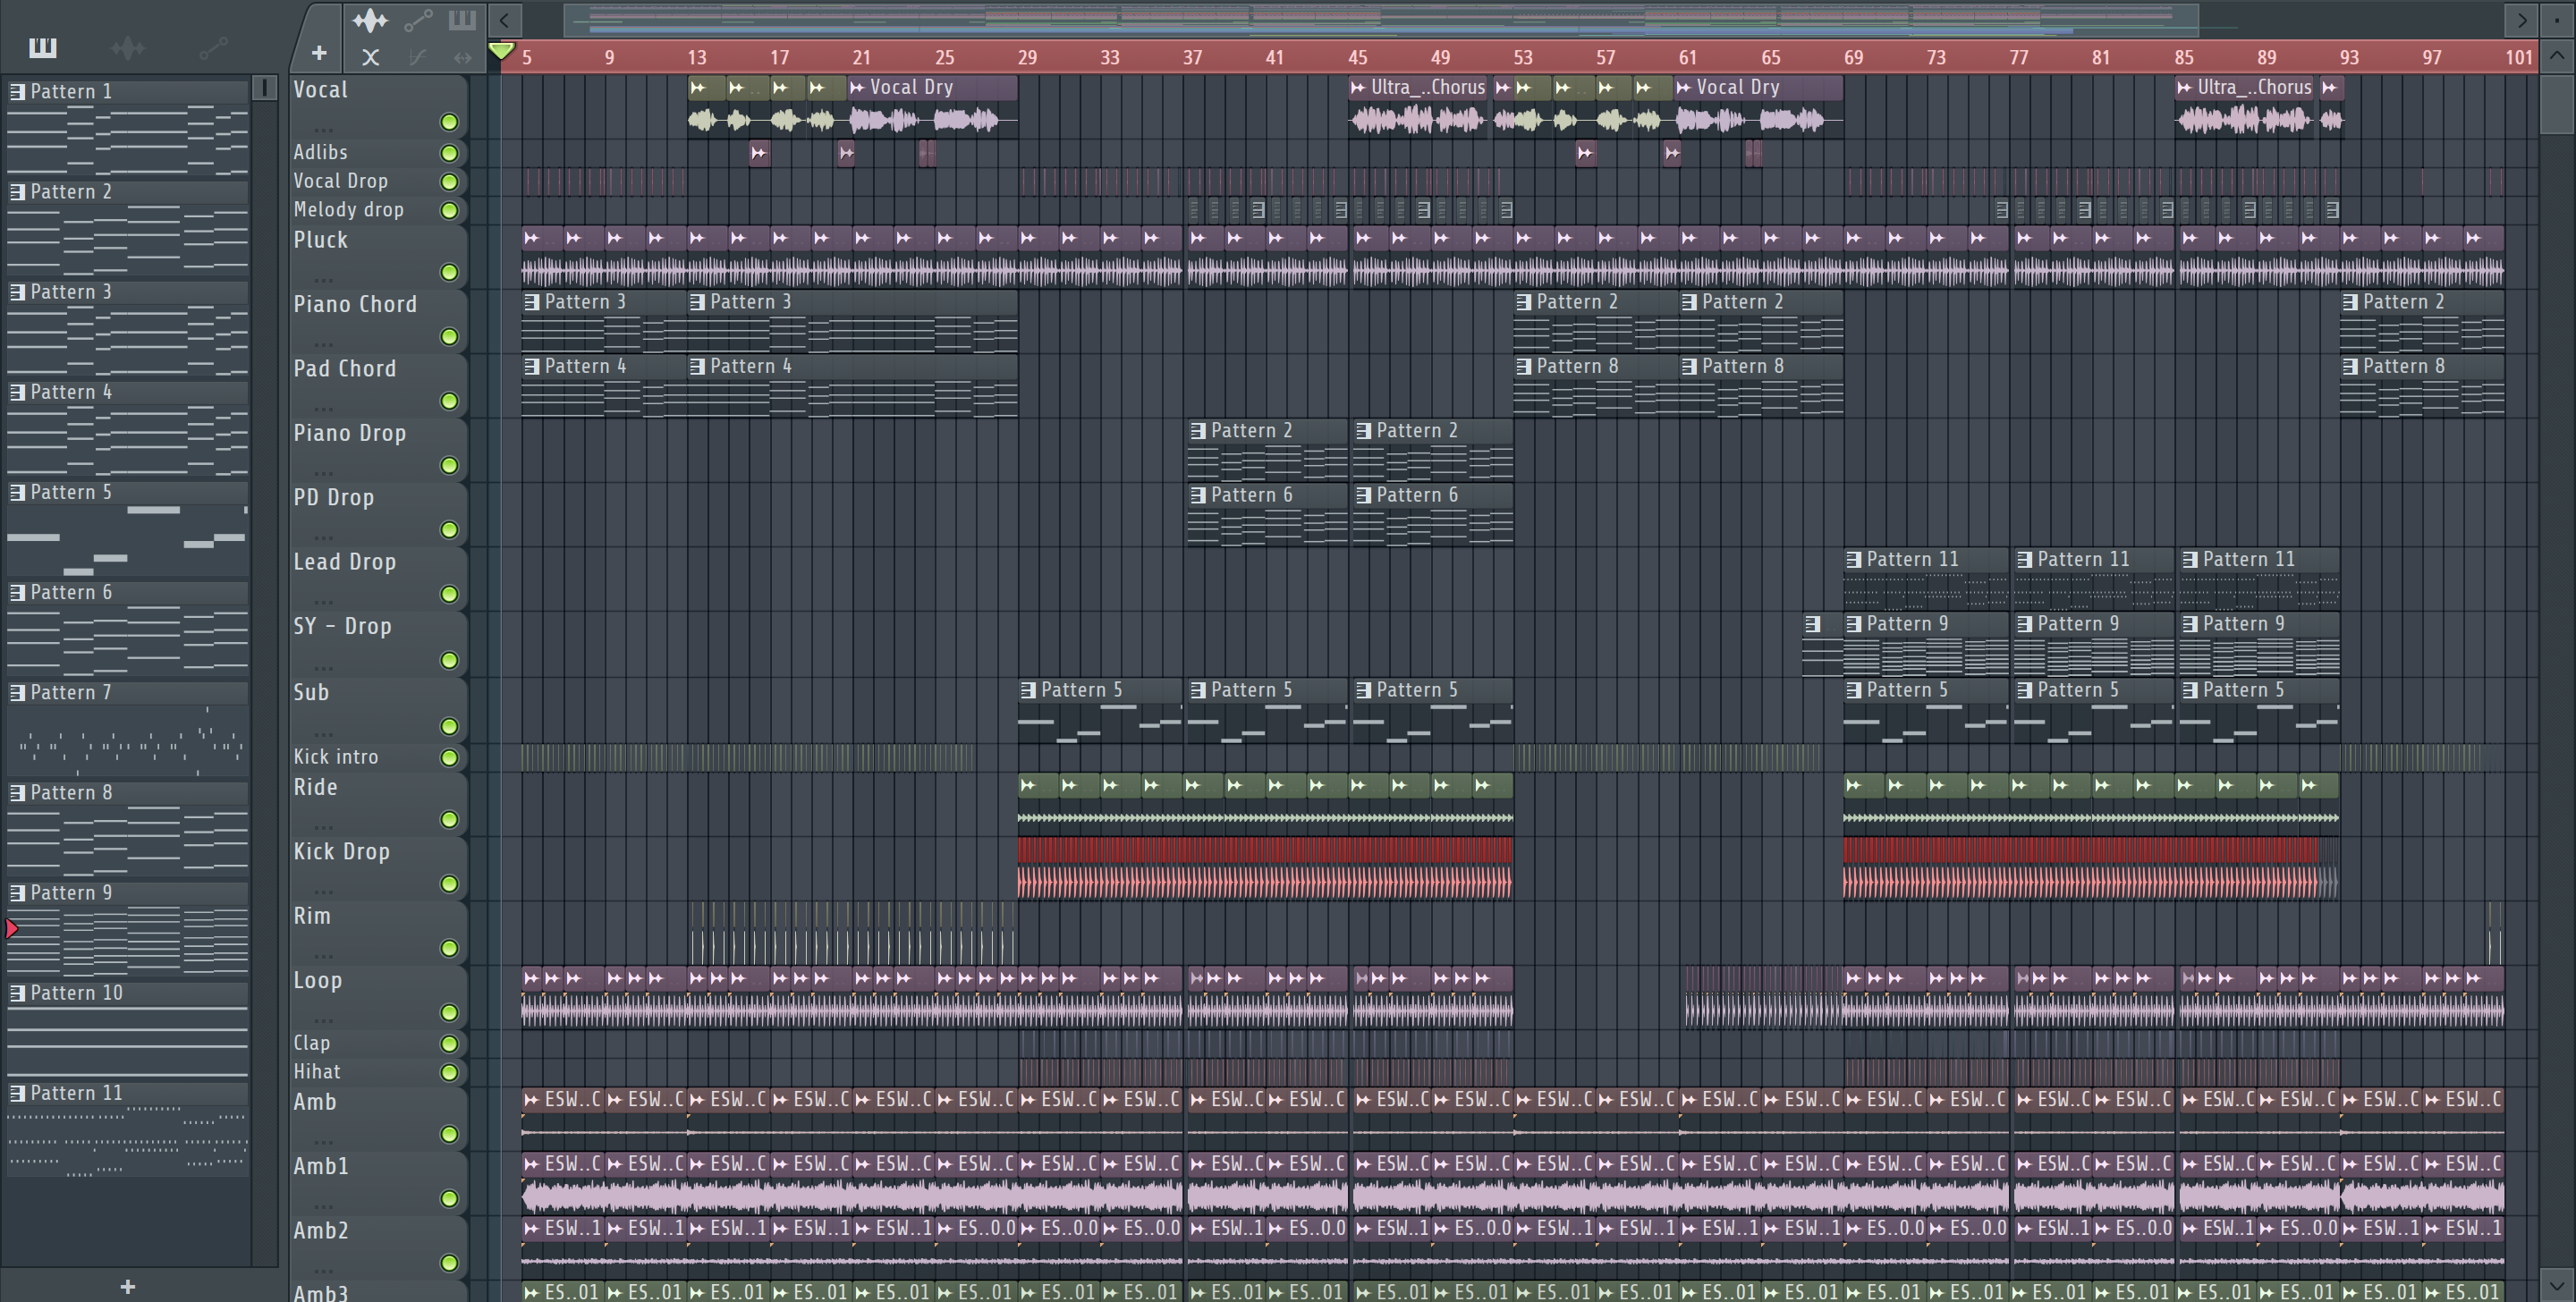The height and width of the screenshot is (1302, 2576).
Task: Show automation clips in the picker panel
Action: pos(213,47)
